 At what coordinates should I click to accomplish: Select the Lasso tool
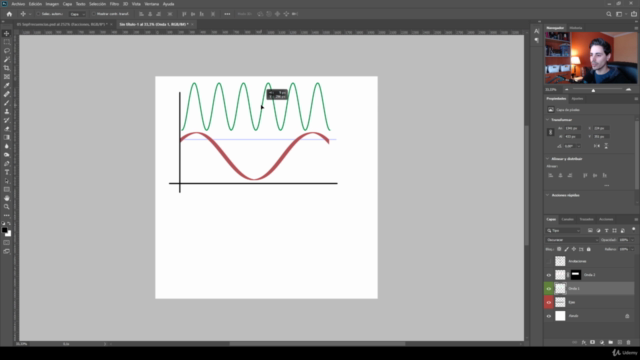coord(7,51)
